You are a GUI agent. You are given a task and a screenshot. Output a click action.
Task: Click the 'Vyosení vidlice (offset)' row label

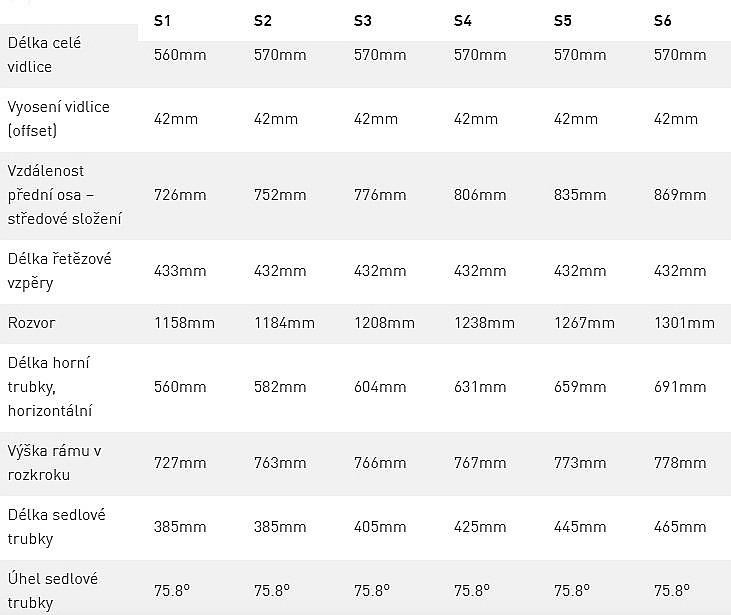click(58, 119)
